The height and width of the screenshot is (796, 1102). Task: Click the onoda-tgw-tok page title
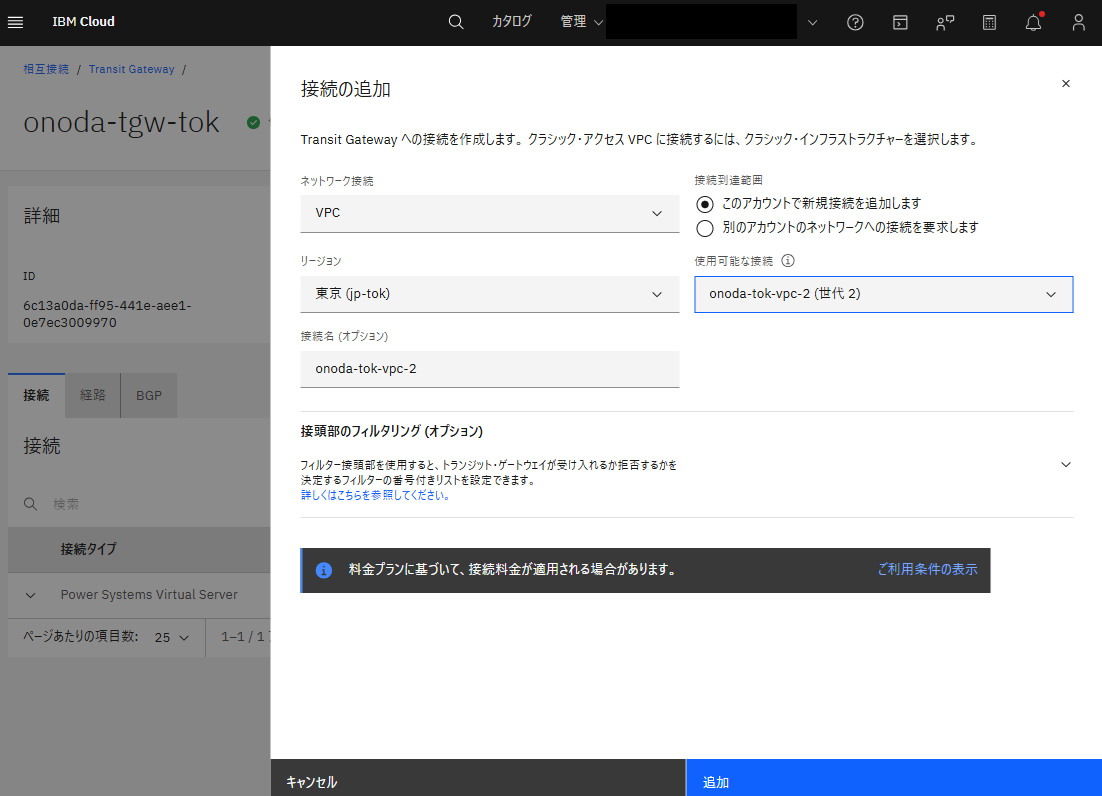121,122
